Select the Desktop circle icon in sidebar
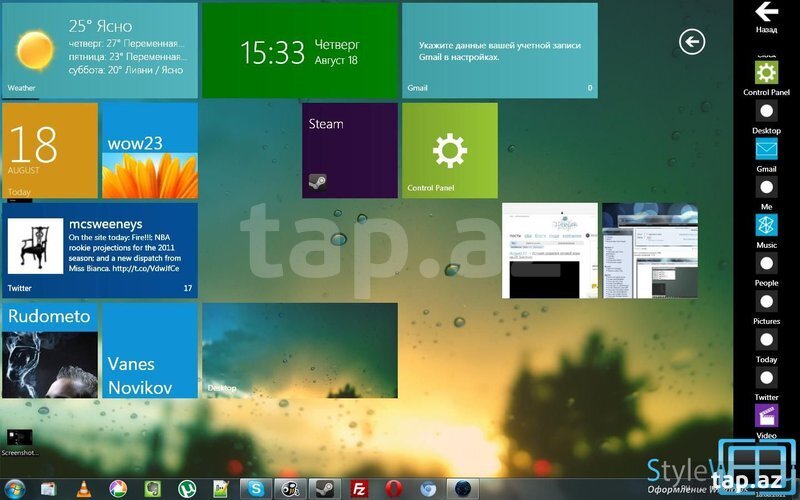Screen dimensions: 800x500 [766, 111]
